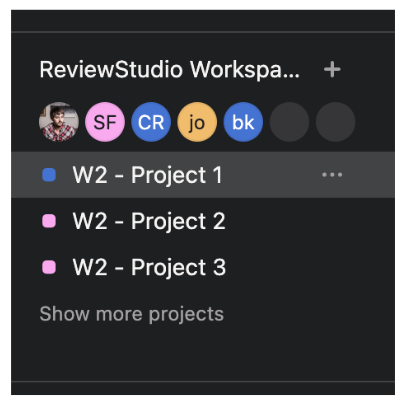Expand list via Show more projects
This screenshot has width=407, height=414.
pos(132,314)
